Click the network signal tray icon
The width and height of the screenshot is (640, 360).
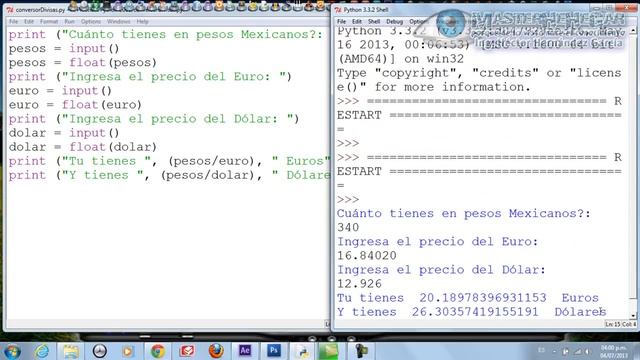(x=578, y=351)
